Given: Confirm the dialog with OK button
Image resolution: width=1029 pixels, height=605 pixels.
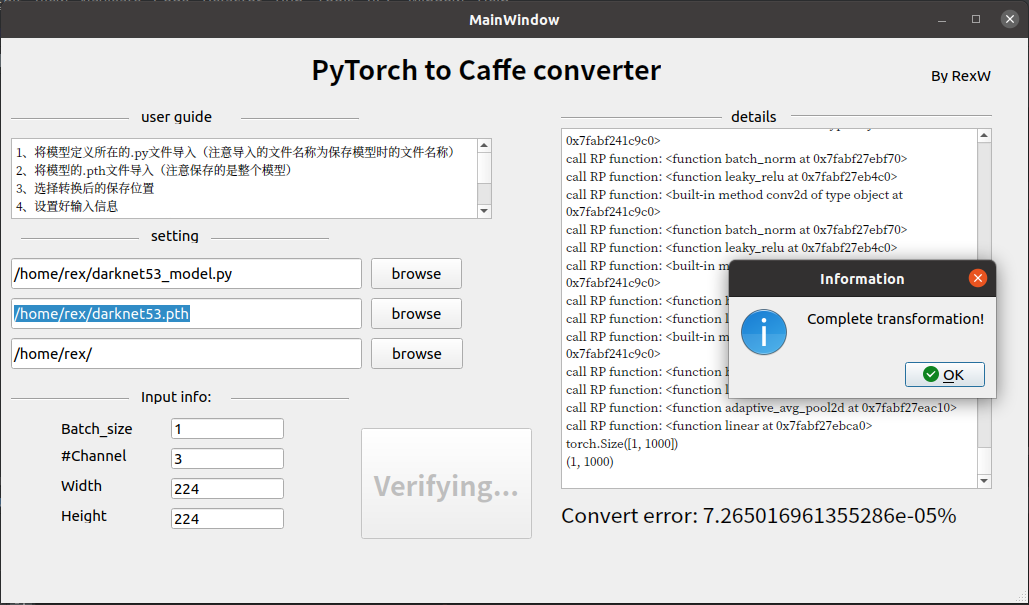Looking at the screenshot, I should click(944, 375).
